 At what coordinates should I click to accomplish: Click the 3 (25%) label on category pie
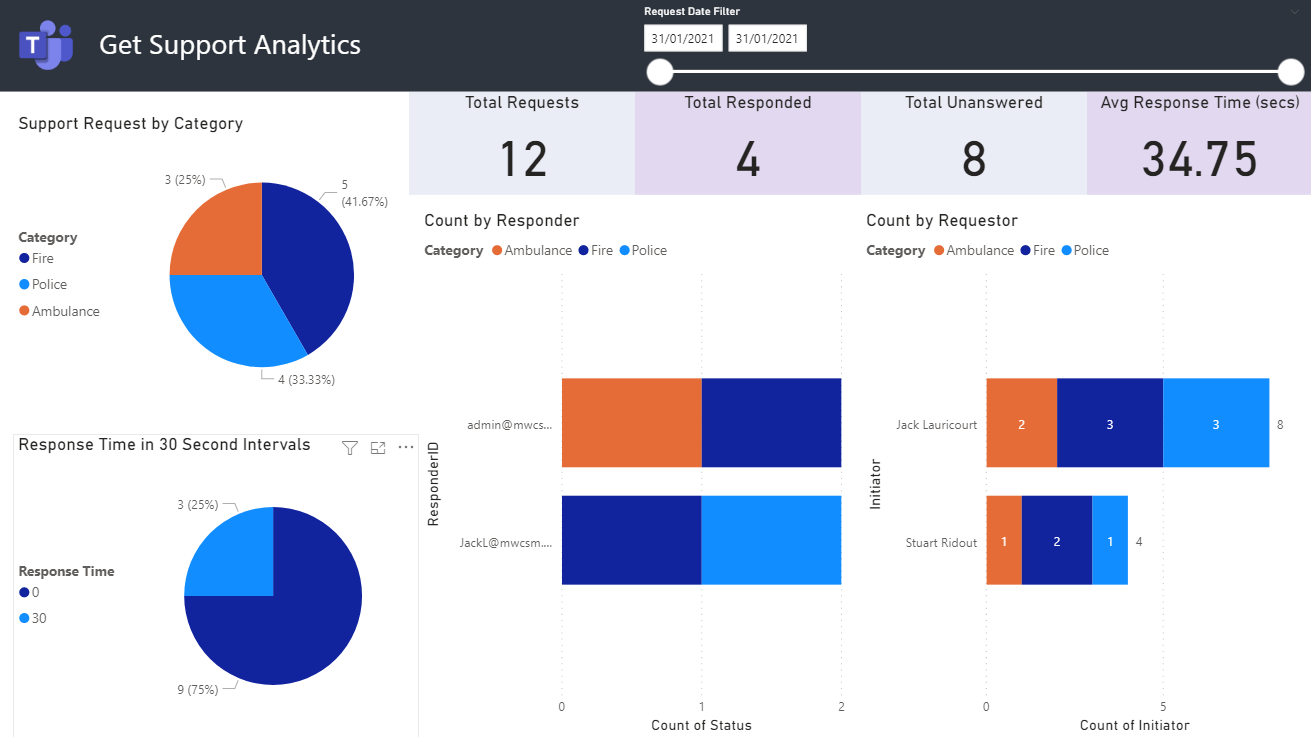point(185,180)
